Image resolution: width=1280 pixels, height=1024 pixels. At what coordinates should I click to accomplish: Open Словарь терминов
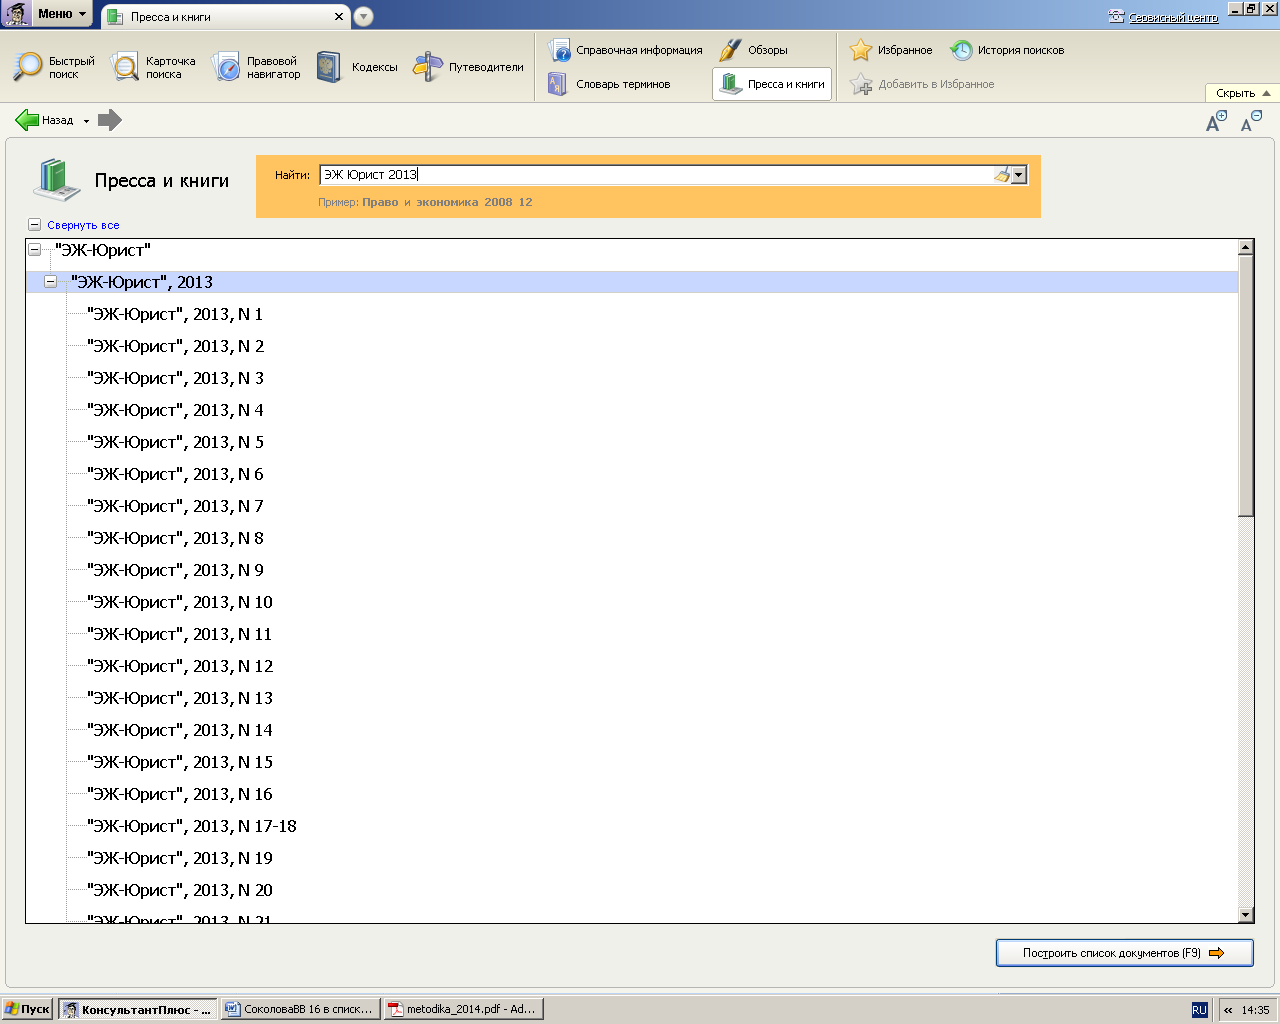[x=609, y=84]
